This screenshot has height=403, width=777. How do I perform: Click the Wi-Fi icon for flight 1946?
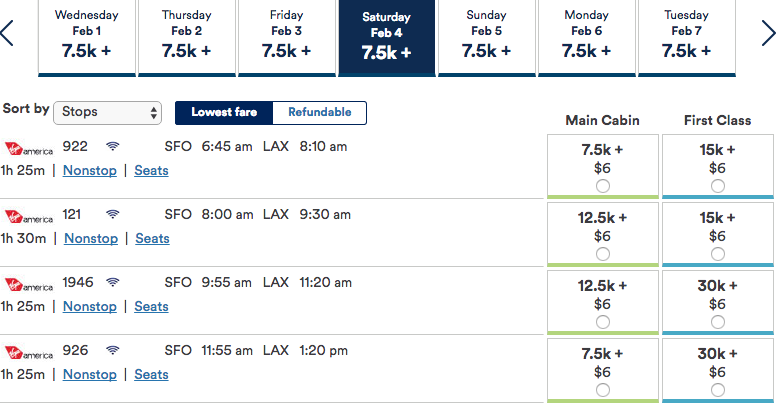pos(113,283)
